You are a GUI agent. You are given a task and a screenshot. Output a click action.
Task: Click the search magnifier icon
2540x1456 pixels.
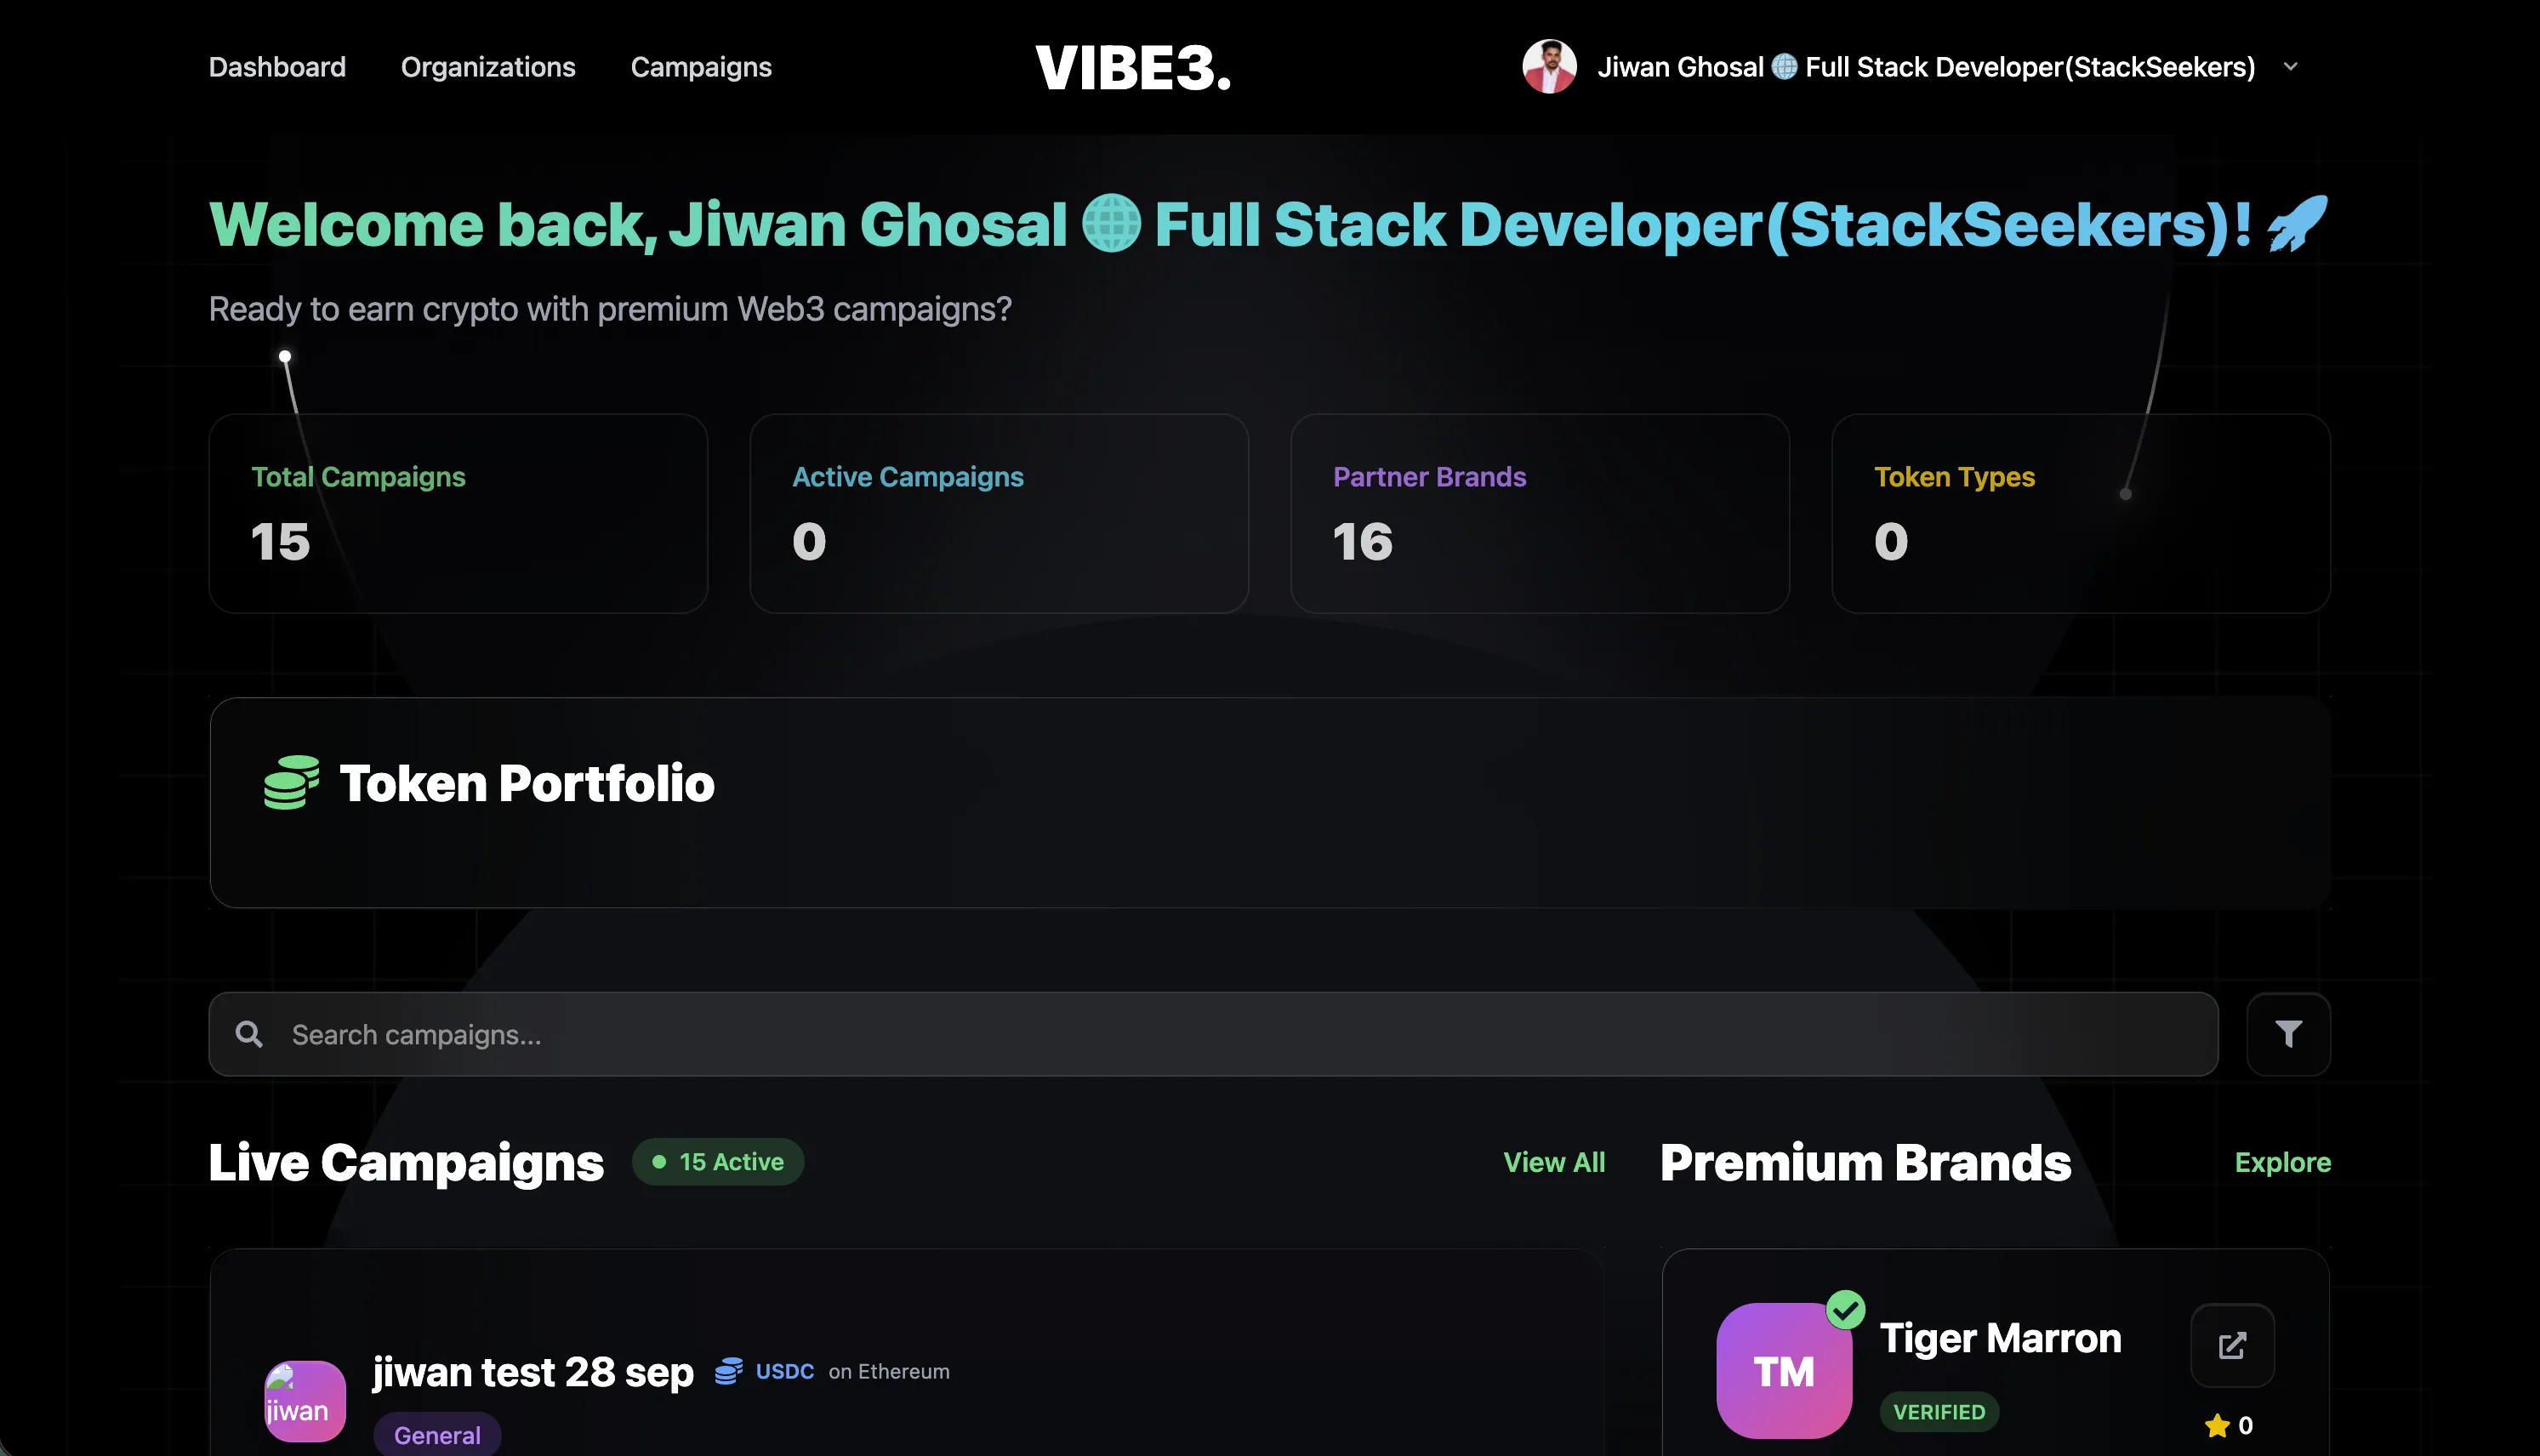tap(249, 1034)
